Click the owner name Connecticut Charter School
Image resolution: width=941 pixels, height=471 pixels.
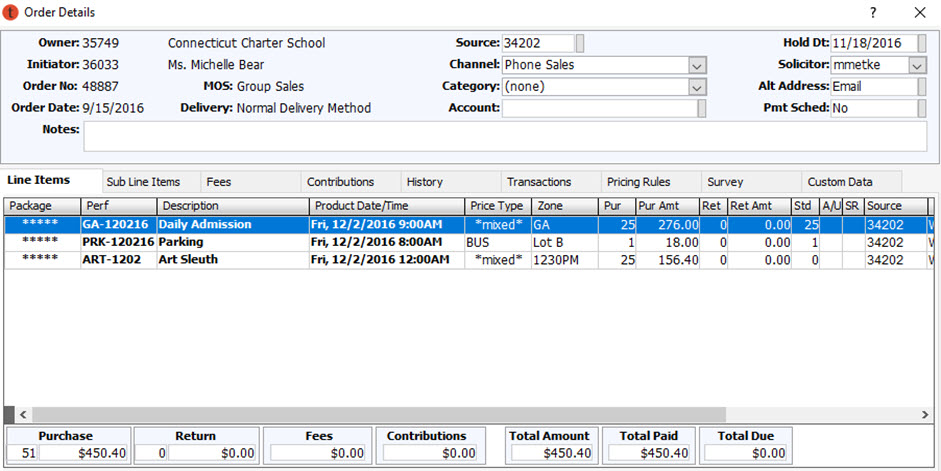(247, 43)
